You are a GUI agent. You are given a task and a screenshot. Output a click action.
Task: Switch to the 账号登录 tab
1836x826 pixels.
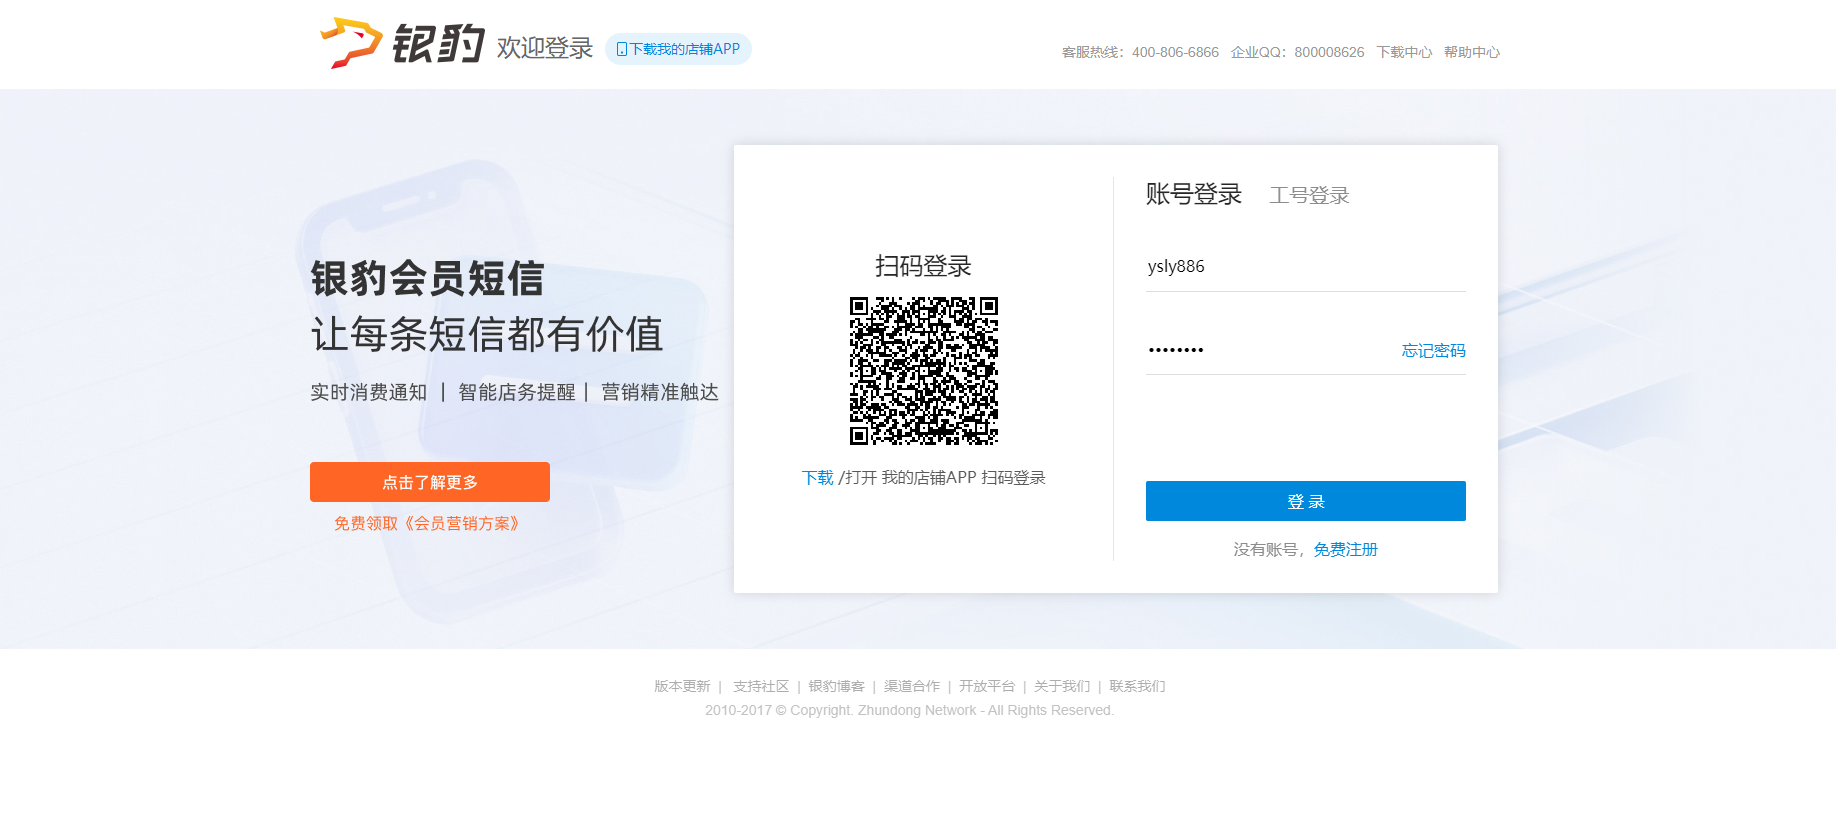pos(1193,194)
